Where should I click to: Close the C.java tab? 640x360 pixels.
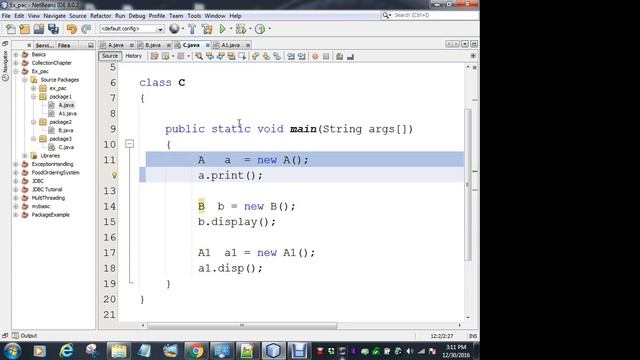click(208, 45)
